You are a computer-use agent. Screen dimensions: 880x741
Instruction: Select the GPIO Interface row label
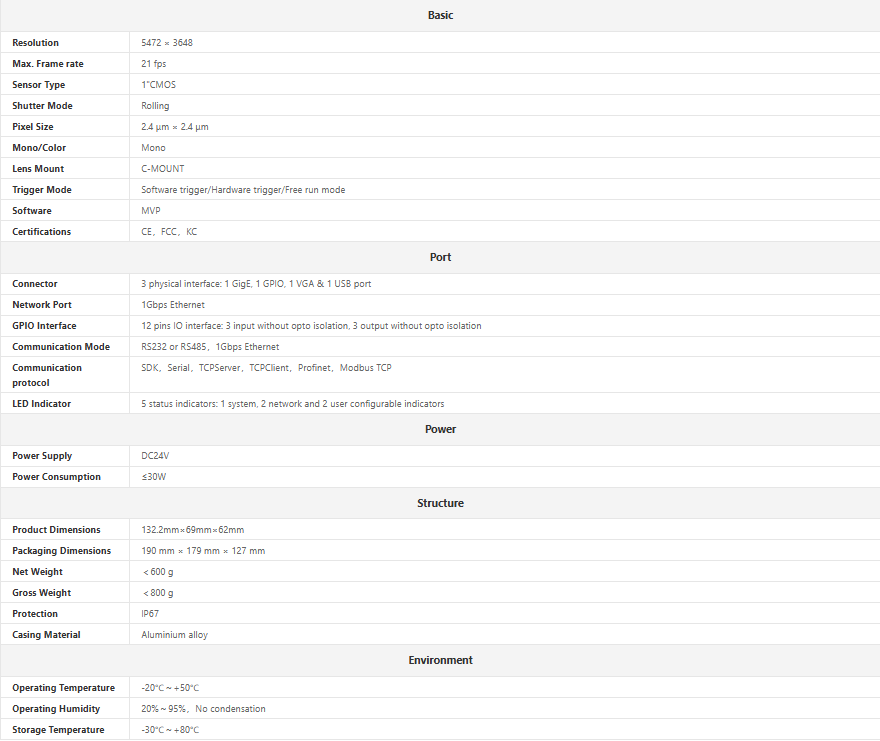click(44, 326)
